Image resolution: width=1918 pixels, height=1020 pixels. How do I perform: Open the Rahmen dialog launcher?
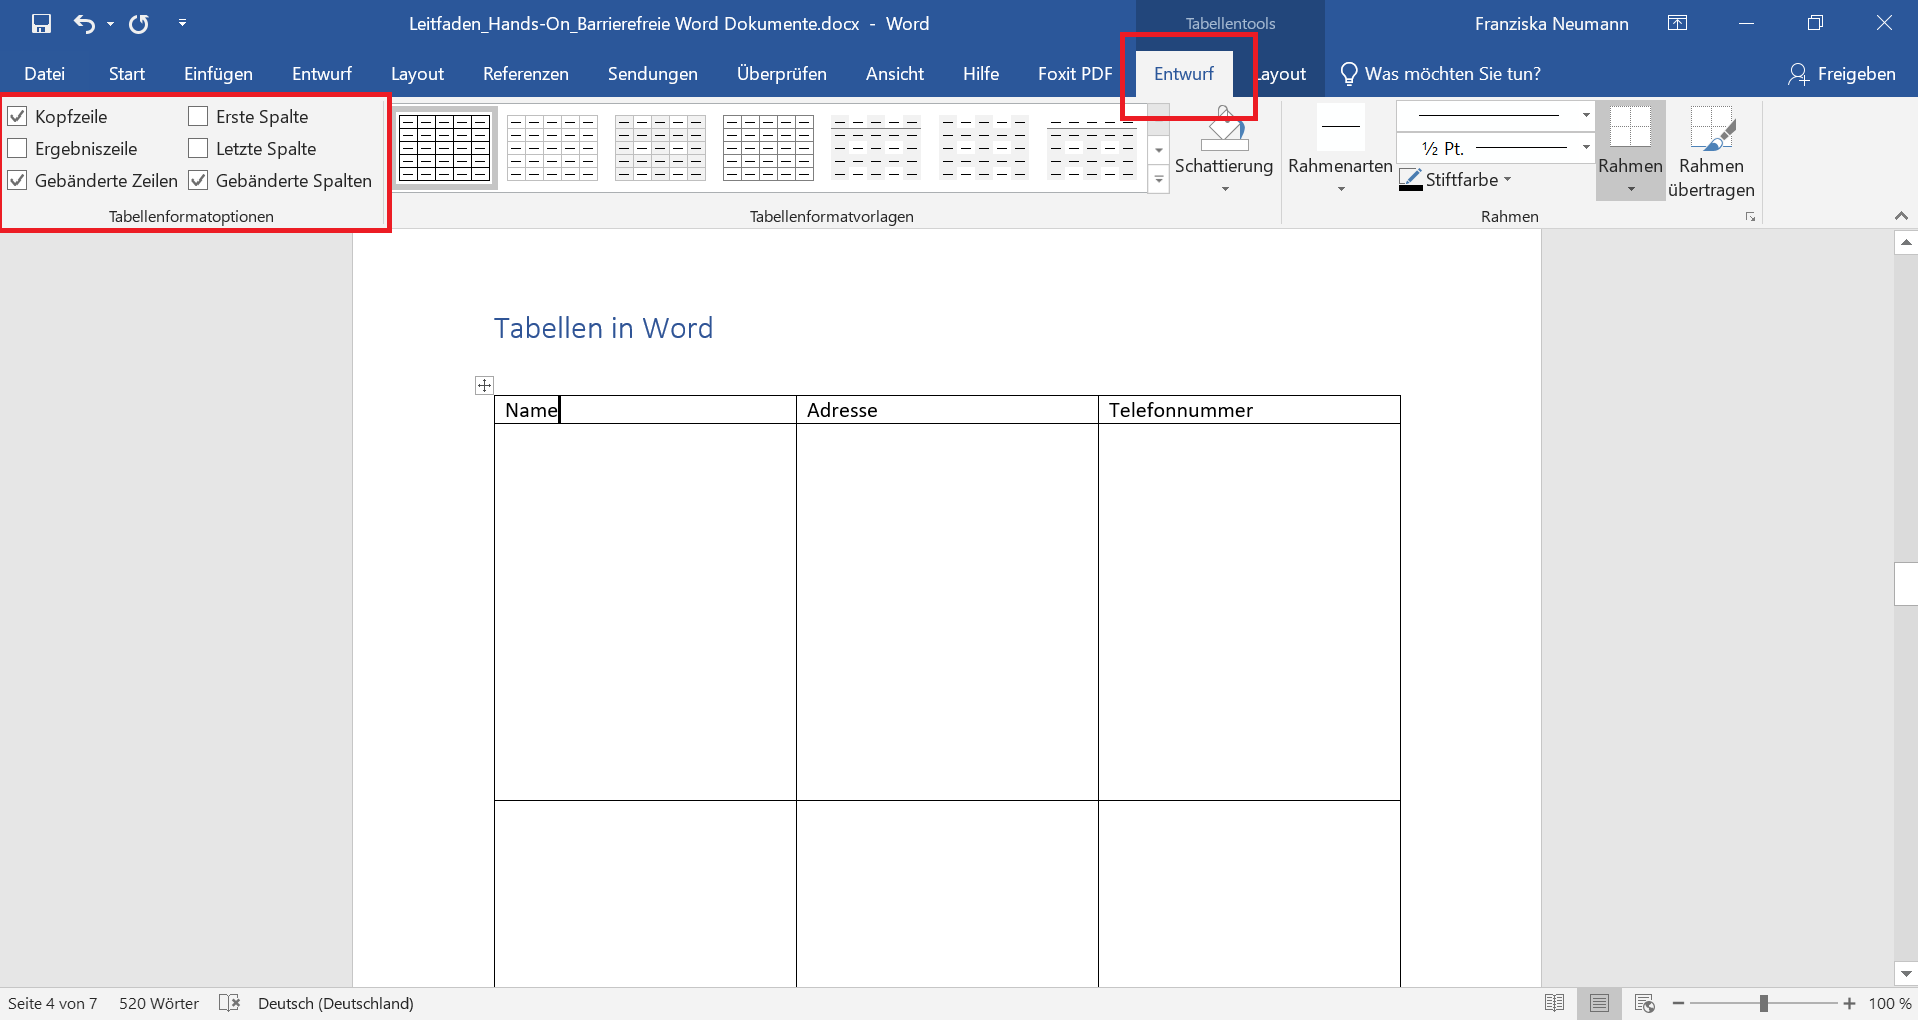click(1751, 215)
